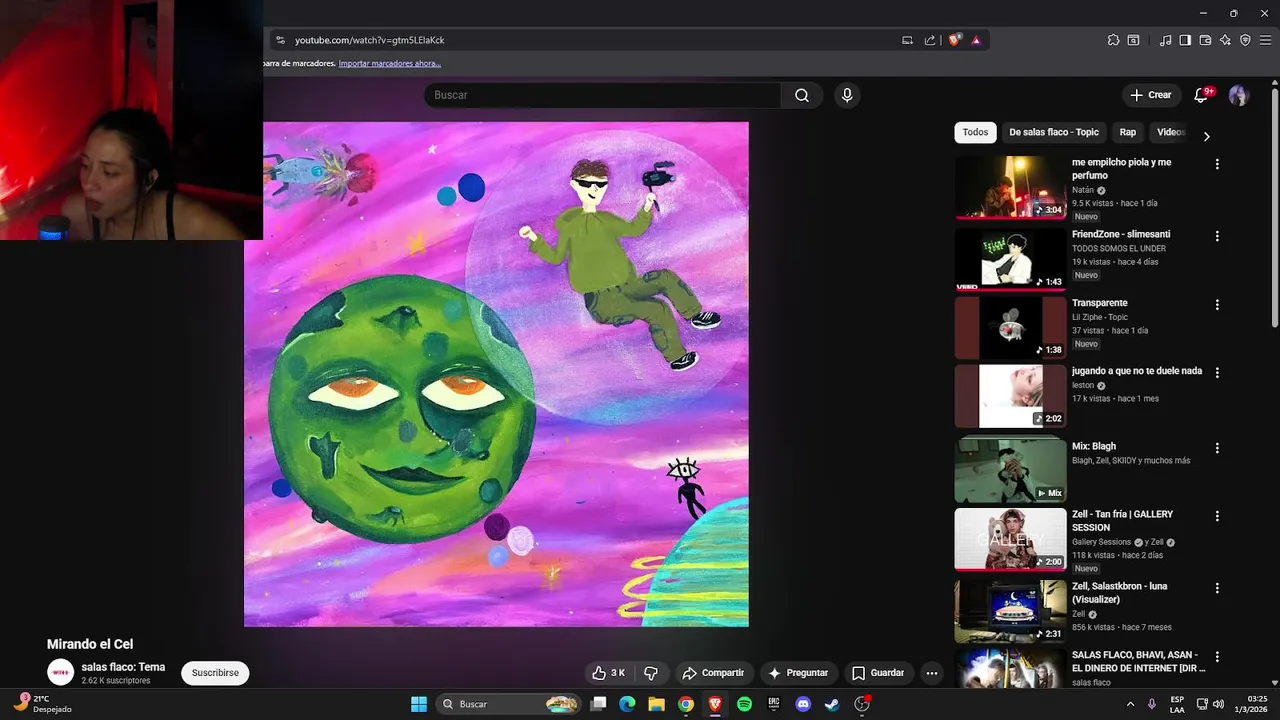Open options menu for 'Transparente' video
Screen dimensions: 1280x720
1217,304
